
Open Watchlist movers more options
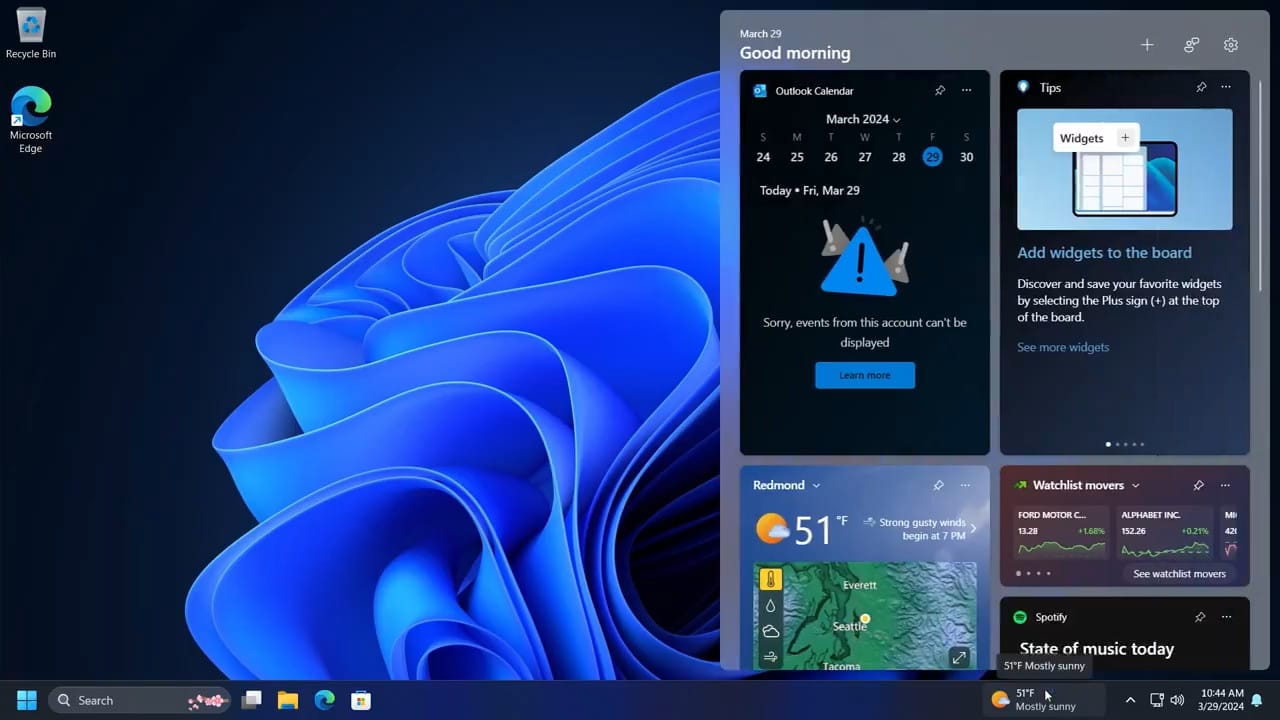point(1225,485)
